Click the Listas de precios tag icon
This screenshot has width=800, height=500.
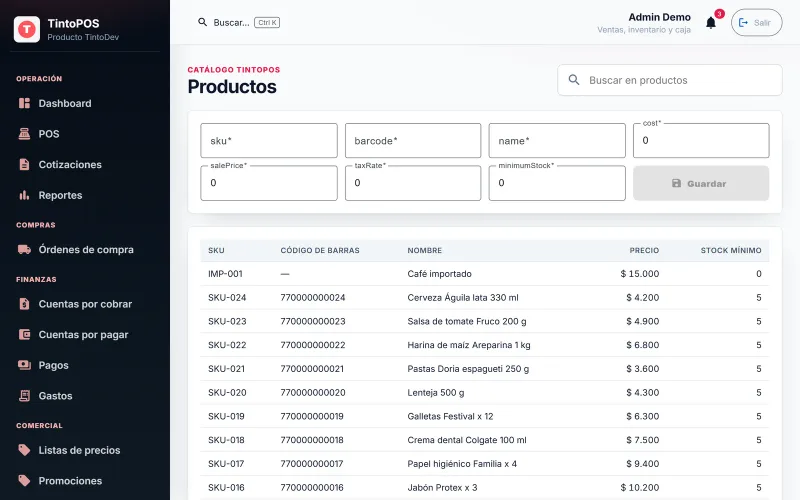tap(24, 450)
